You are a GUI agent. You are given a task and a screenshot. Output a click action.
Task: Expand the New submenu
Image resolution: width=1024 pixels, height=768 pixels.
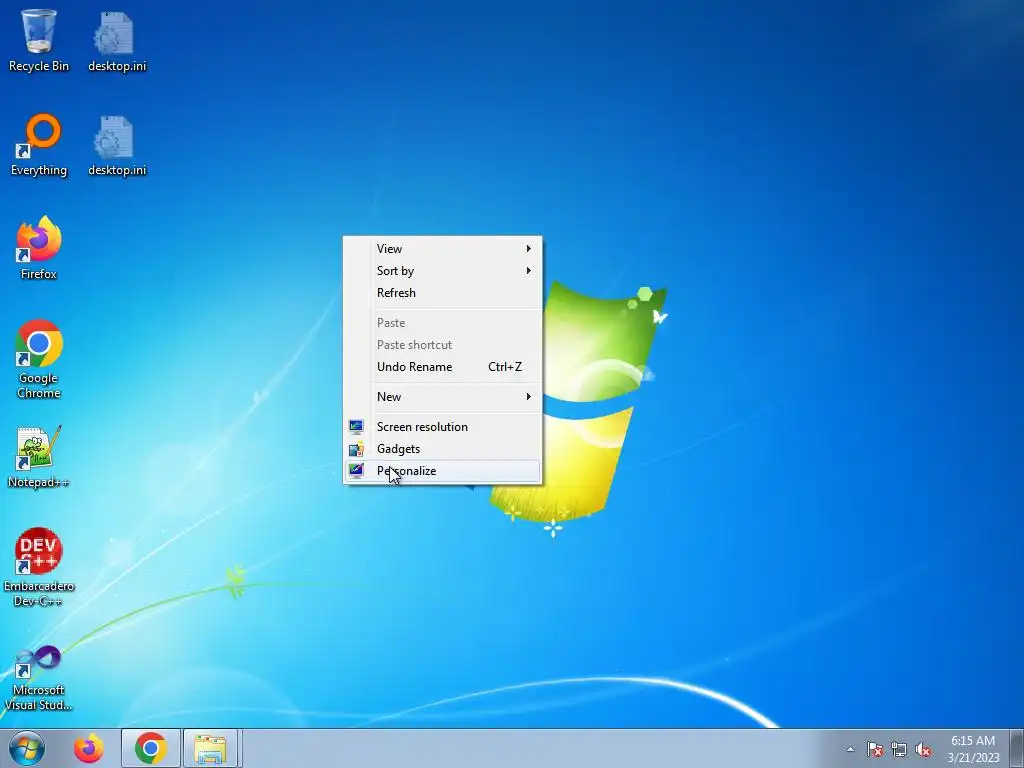[443, 397]
